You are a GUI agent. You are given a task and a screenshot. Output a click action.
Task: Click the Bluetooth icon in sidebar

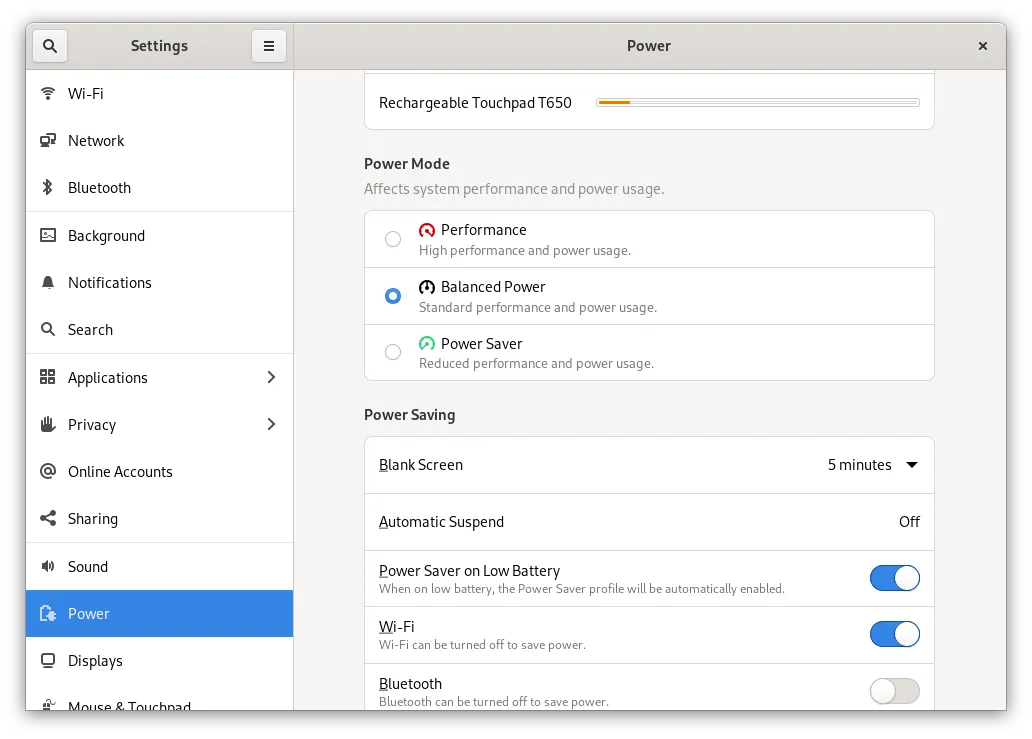point(47,188)
